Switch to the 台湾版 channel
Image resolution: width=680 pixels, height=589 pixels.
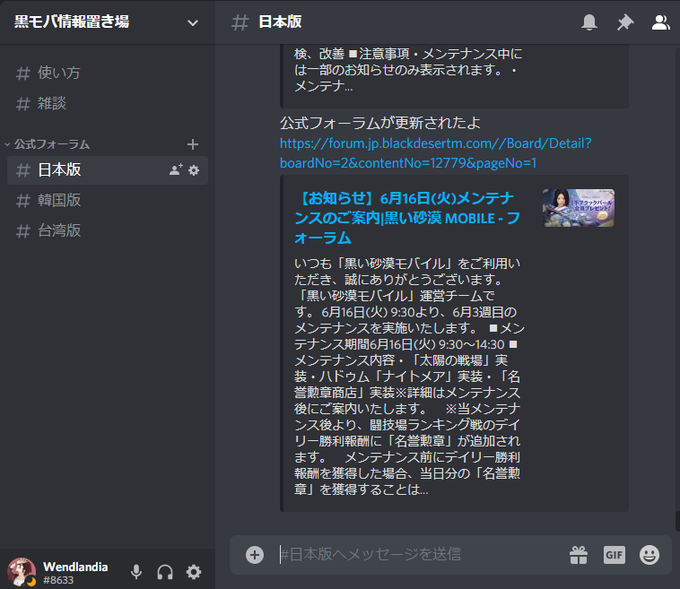108,231
